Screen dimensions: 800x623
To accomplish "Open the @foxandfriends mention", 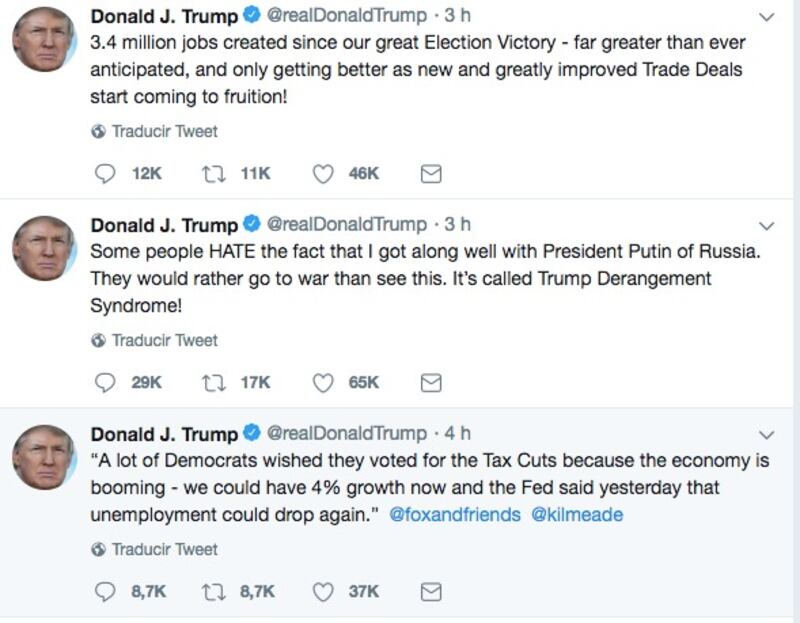I will click(x=454, y=515).
